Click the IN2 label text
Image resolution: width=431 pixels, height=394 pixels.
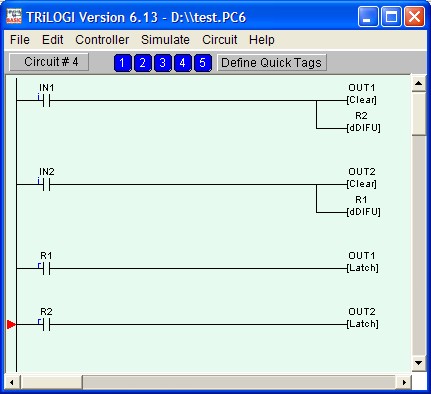tap(47, 172)
